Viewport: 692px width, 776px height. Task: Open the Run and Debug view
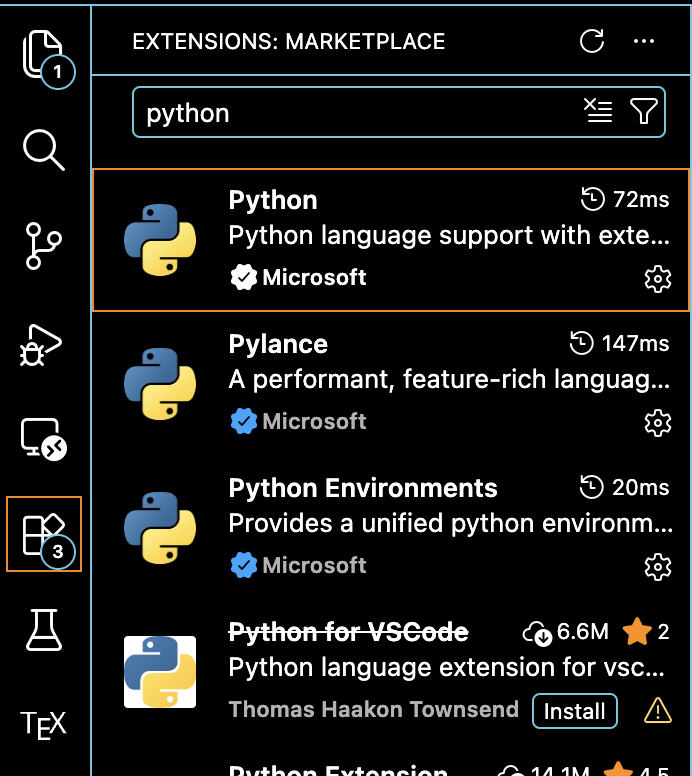[x=42, y=345]
